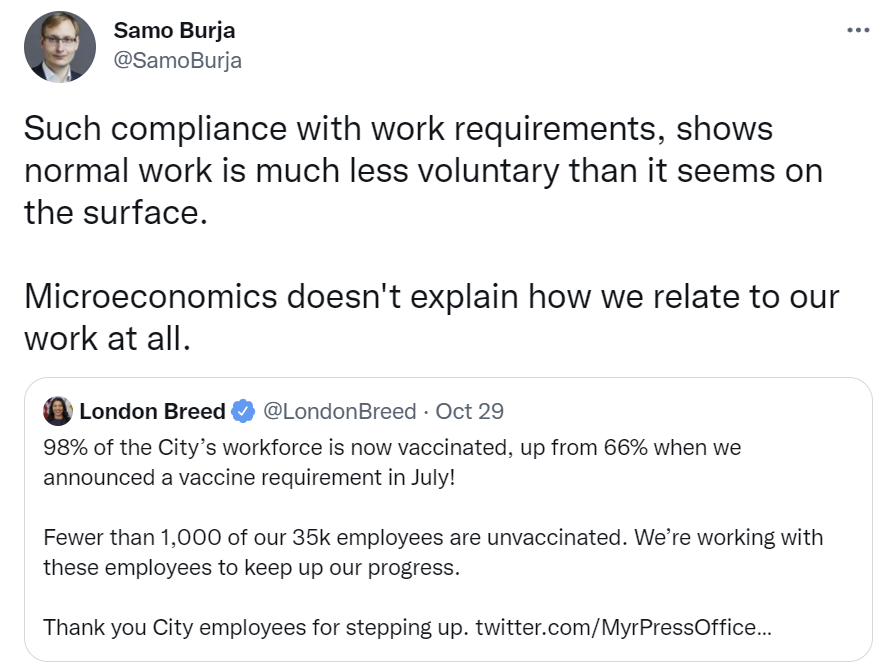
Task: Open Samo Burja display name link
Action: pyautogui.click(x=174, y=30)
